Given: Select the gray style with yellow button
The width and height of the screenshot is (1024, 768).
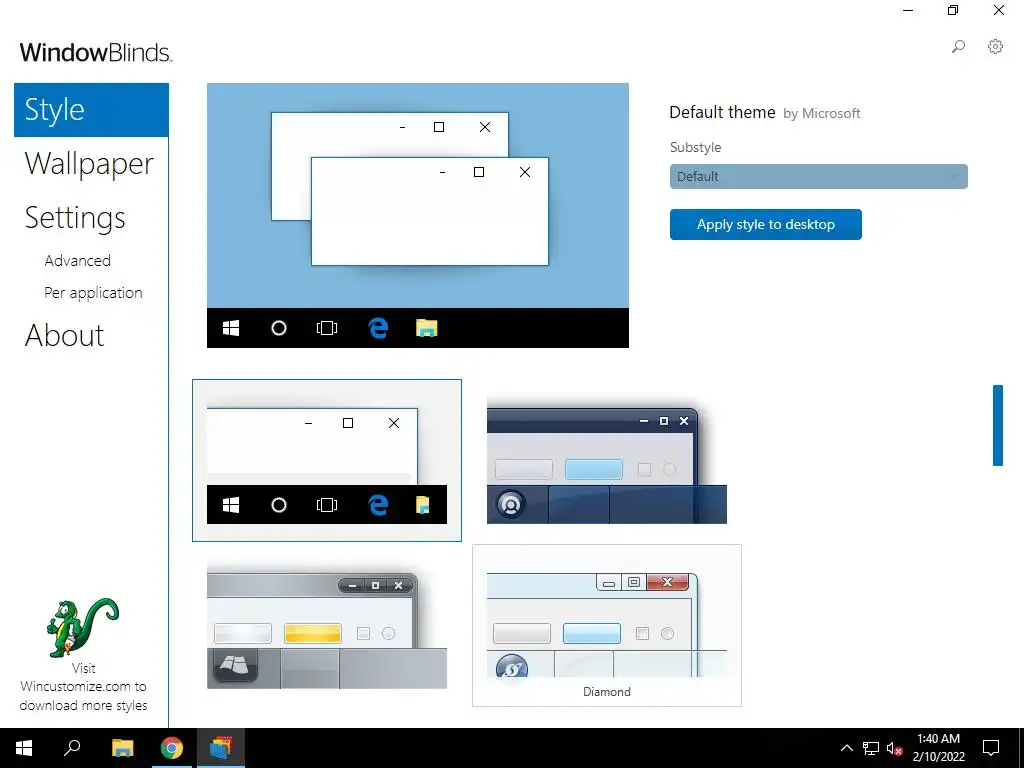Looking at the screenshot, I should [x=327, y=626].
